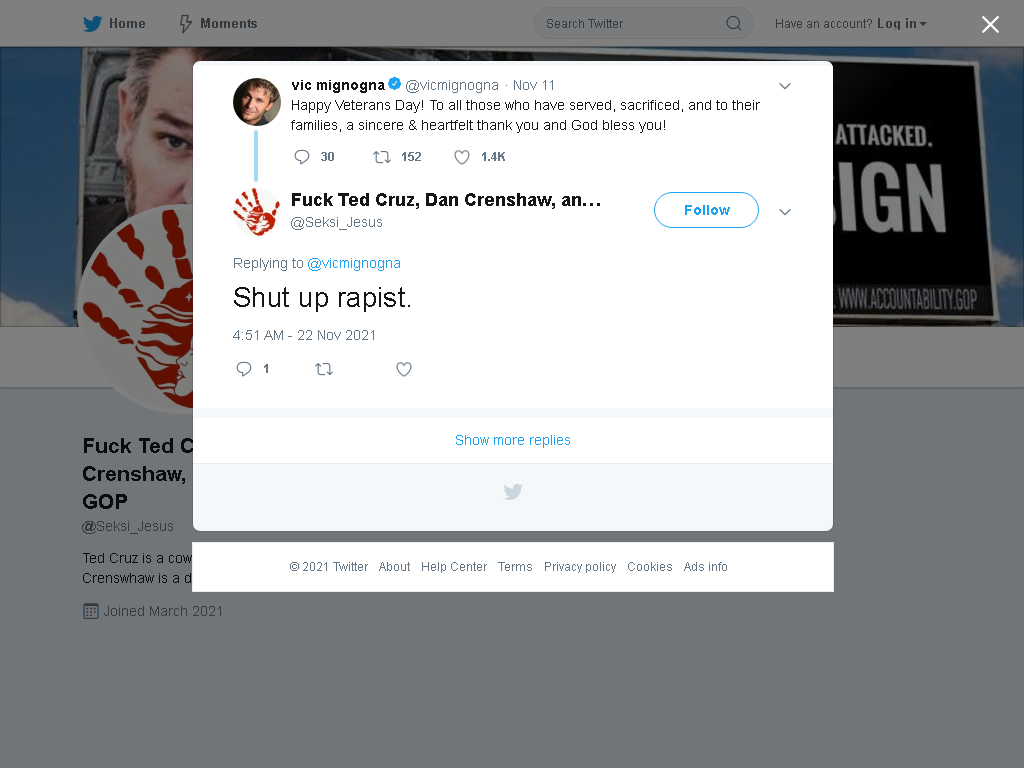Open the @vicmignogna mention link
The height and width of the screenshot is (768, 1024).
coord(354,263)
